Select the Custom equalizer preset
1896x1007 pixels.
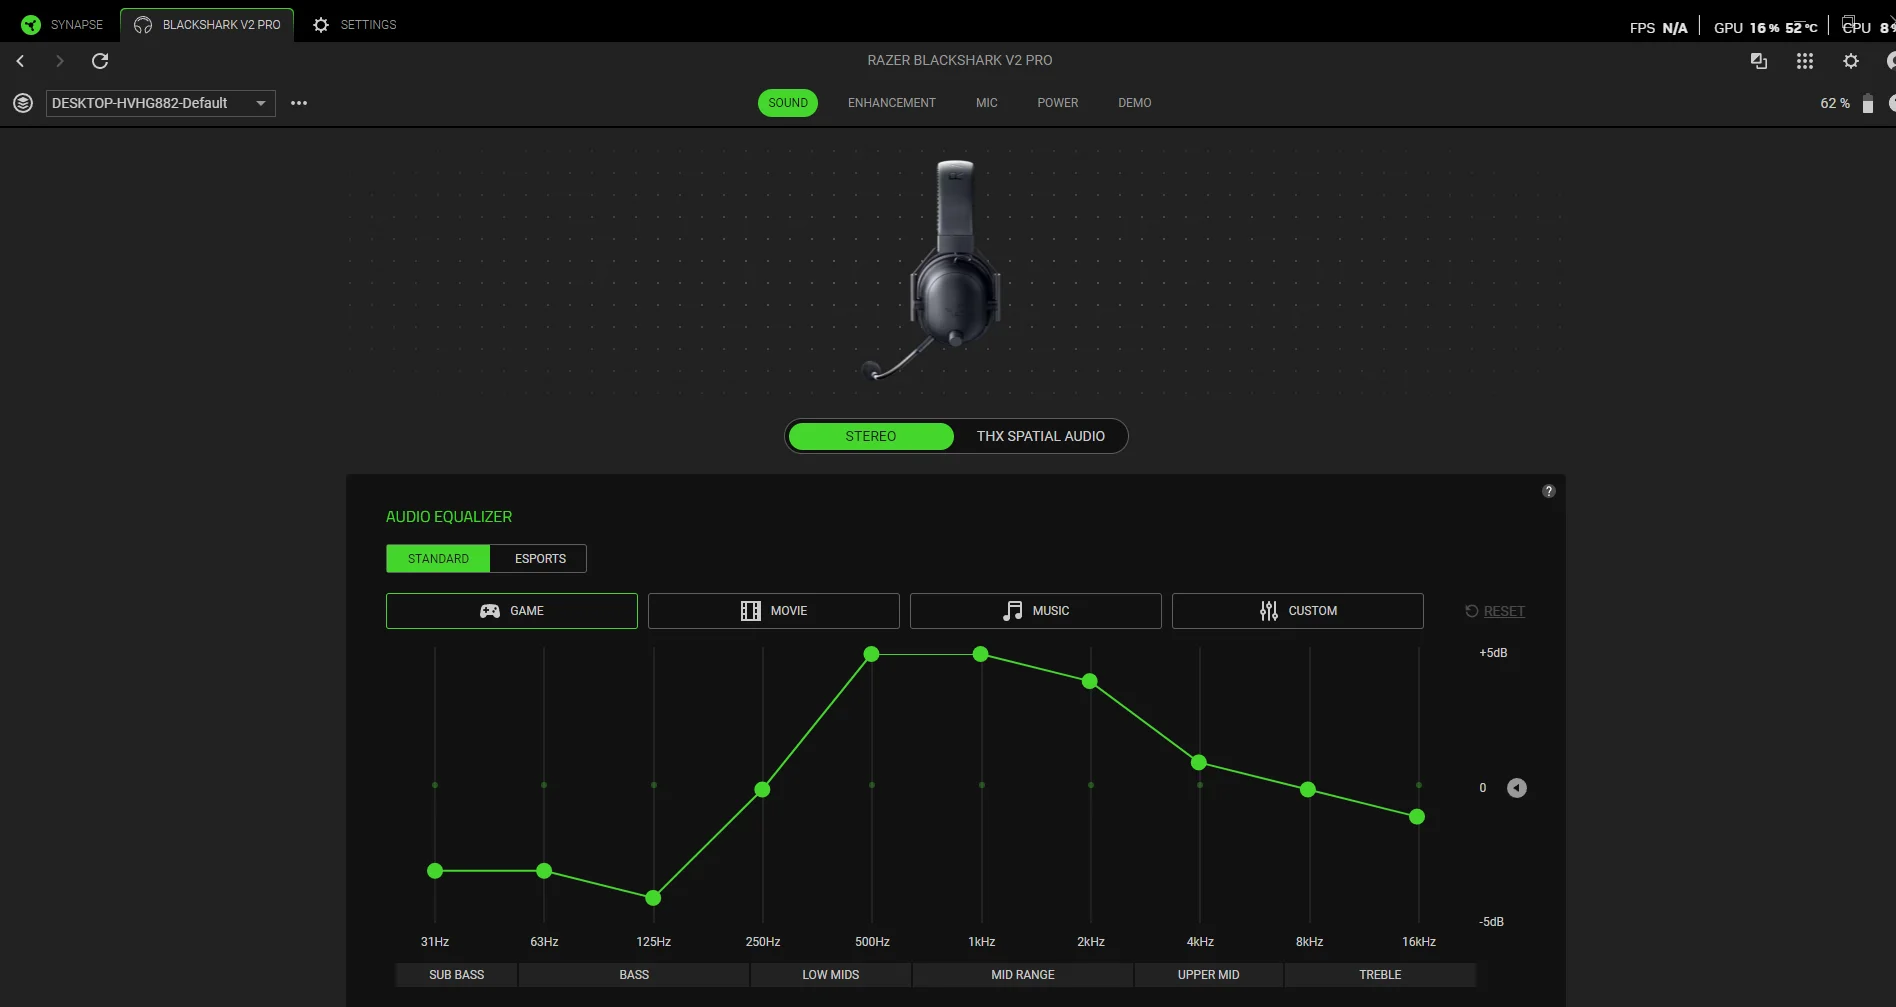tap(1297, 611)
